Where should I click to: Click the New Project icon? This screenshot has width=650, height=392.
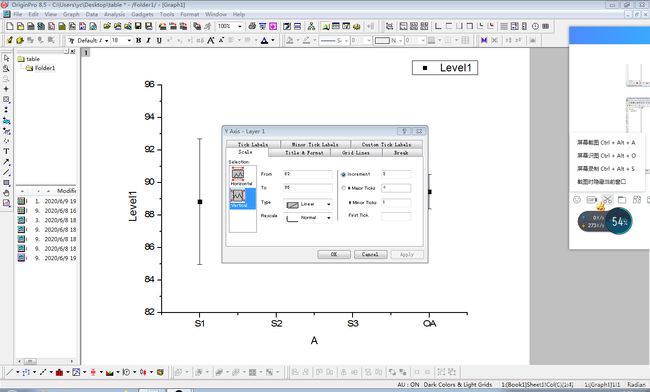coord(10,26)
